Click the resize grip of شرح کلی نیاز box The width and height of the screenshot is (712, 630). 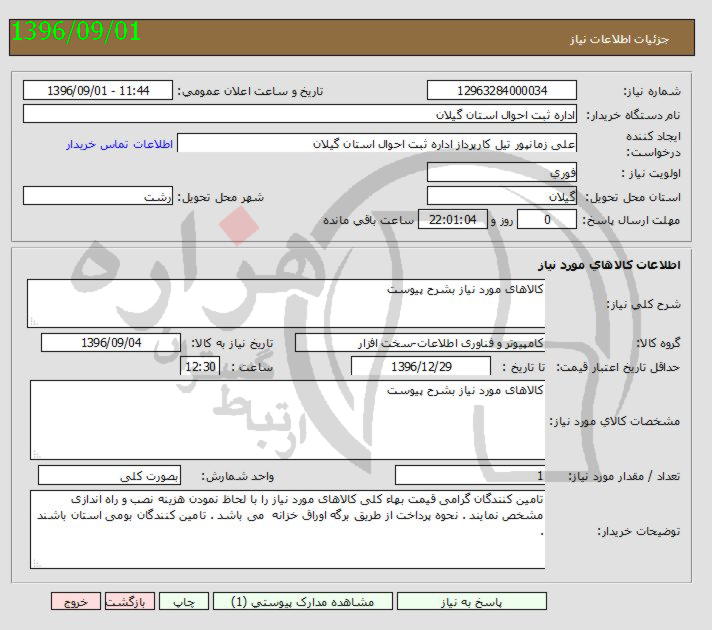34,322
